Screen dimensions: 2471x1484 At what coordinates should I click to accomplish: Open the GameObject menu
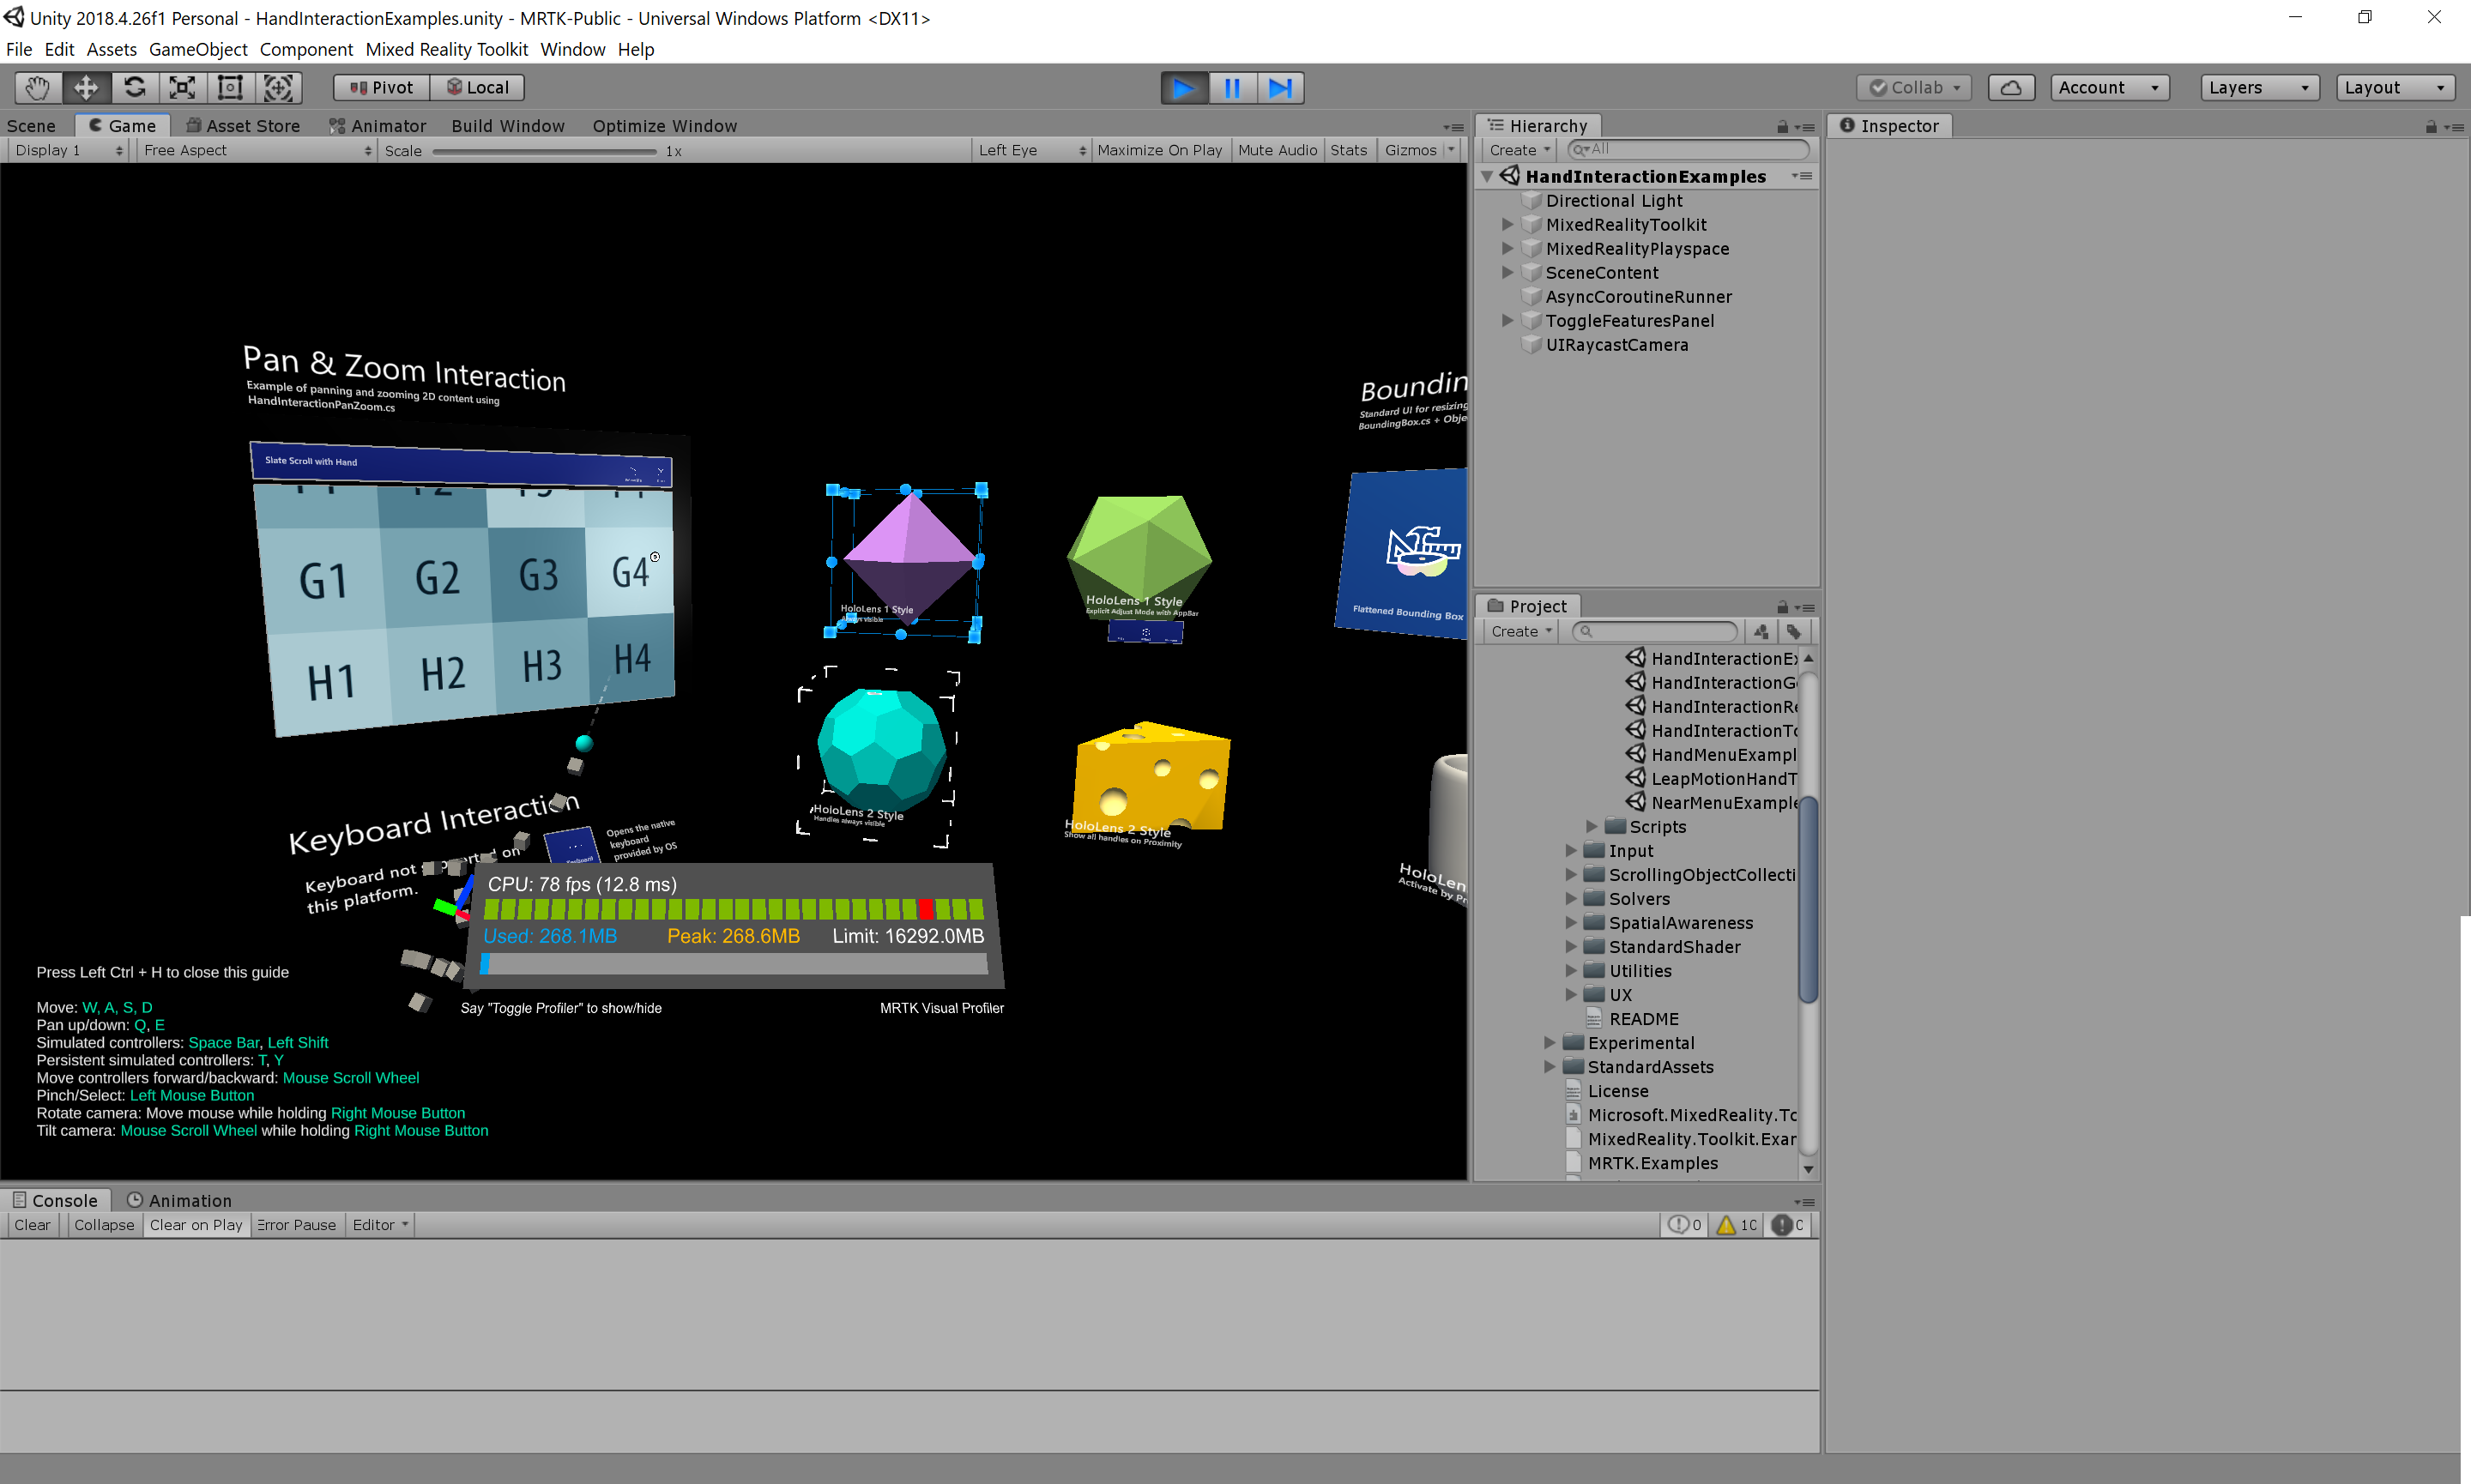point(197,49)
